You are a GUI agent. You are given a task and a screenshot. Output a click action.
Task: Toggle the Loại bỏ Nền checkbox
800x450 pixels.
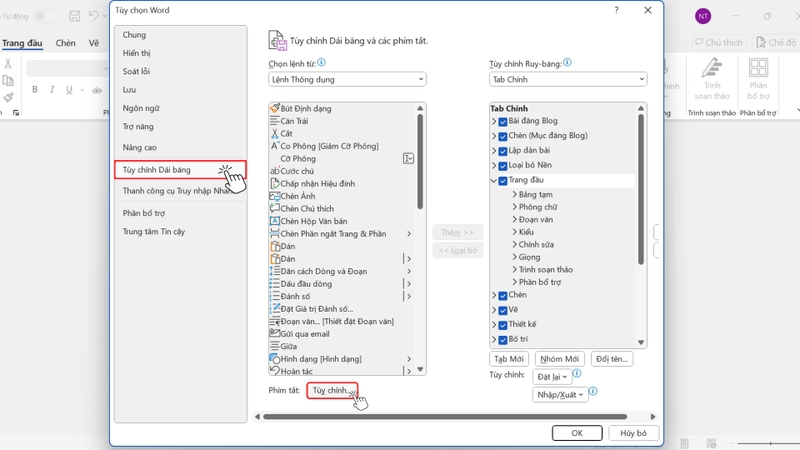[503, 166]
